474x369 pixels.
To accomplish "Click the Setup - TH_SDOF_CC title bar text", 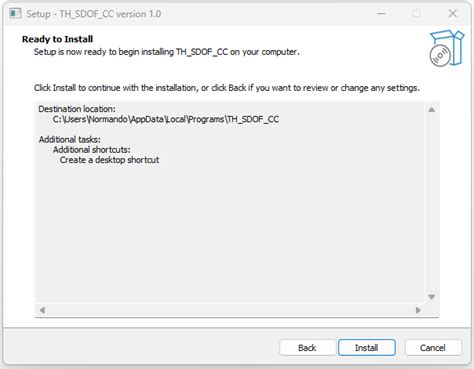I will tap(94, 14).
